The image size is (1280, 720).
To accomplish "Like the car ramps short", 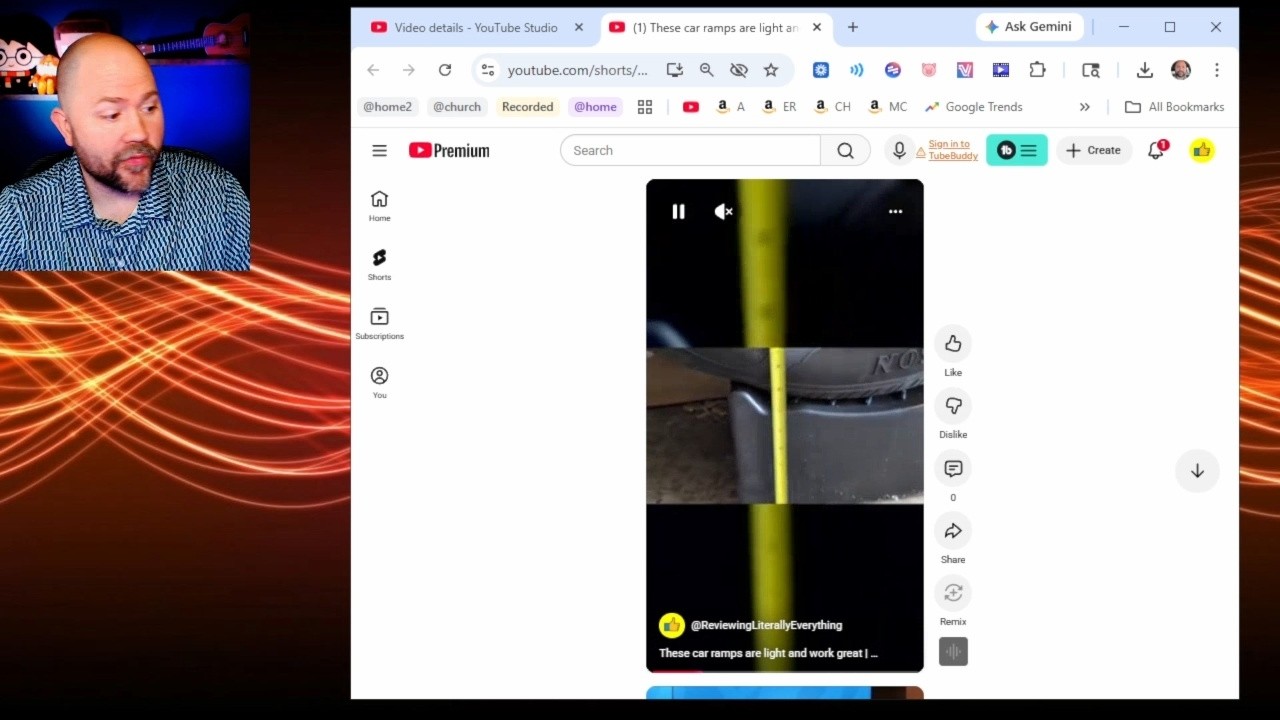I will coord(952,343).
